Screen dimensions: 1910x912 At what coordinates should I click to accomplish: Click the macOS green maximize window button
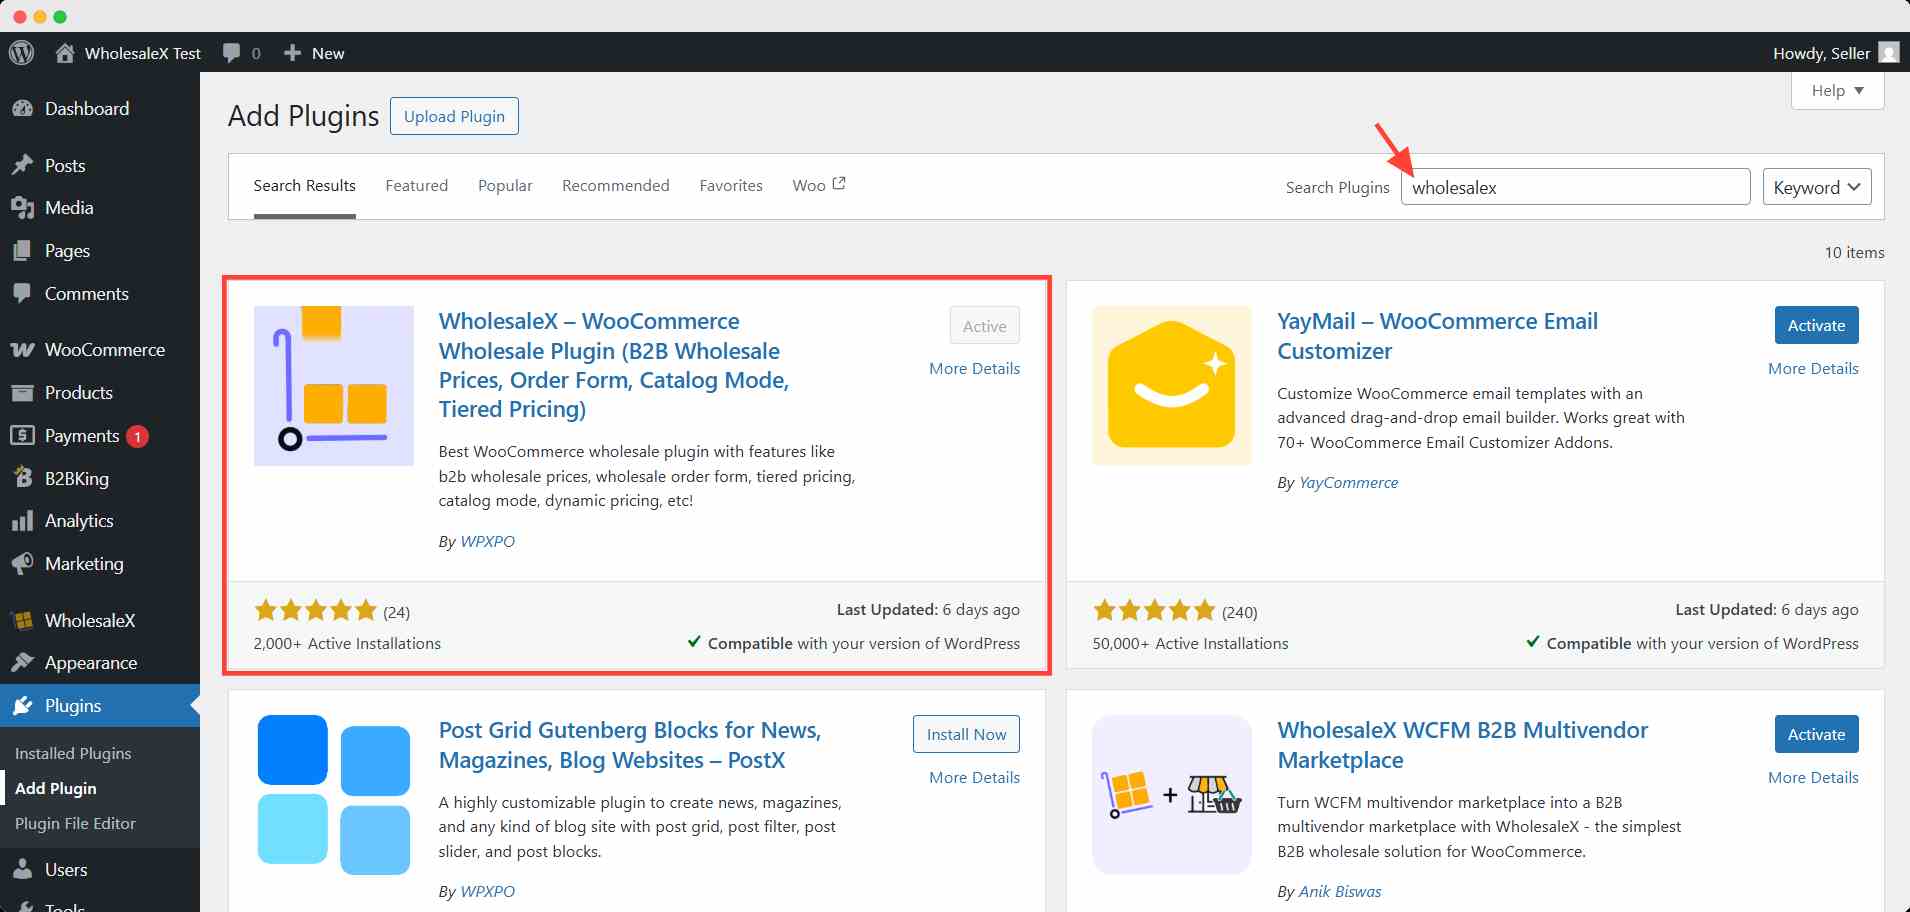[60, 17]
